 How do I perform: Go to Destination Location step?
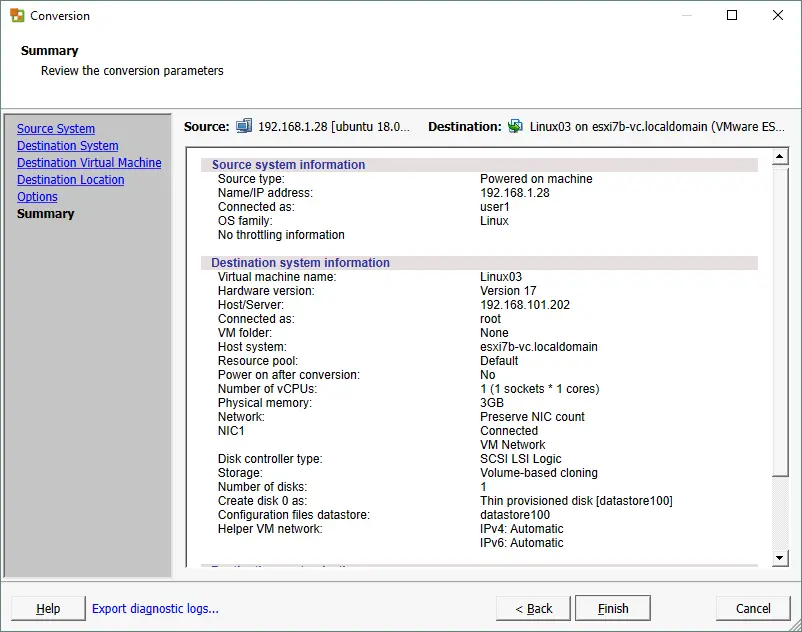click(71, 180)
